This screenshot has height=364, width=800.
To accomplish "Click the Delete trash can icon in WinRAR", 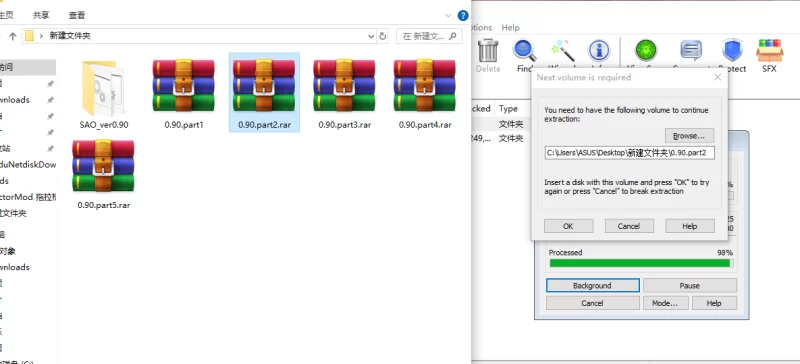I will [x=488, y=50].
